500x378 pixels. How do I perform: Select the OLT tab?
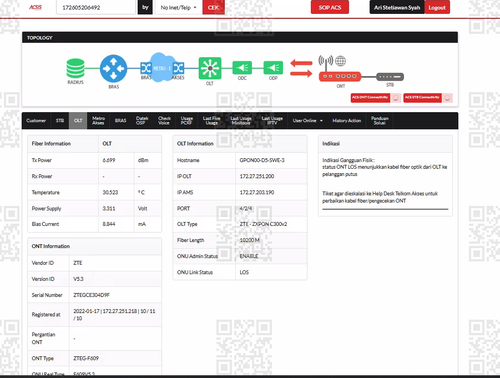coord(78,121)
